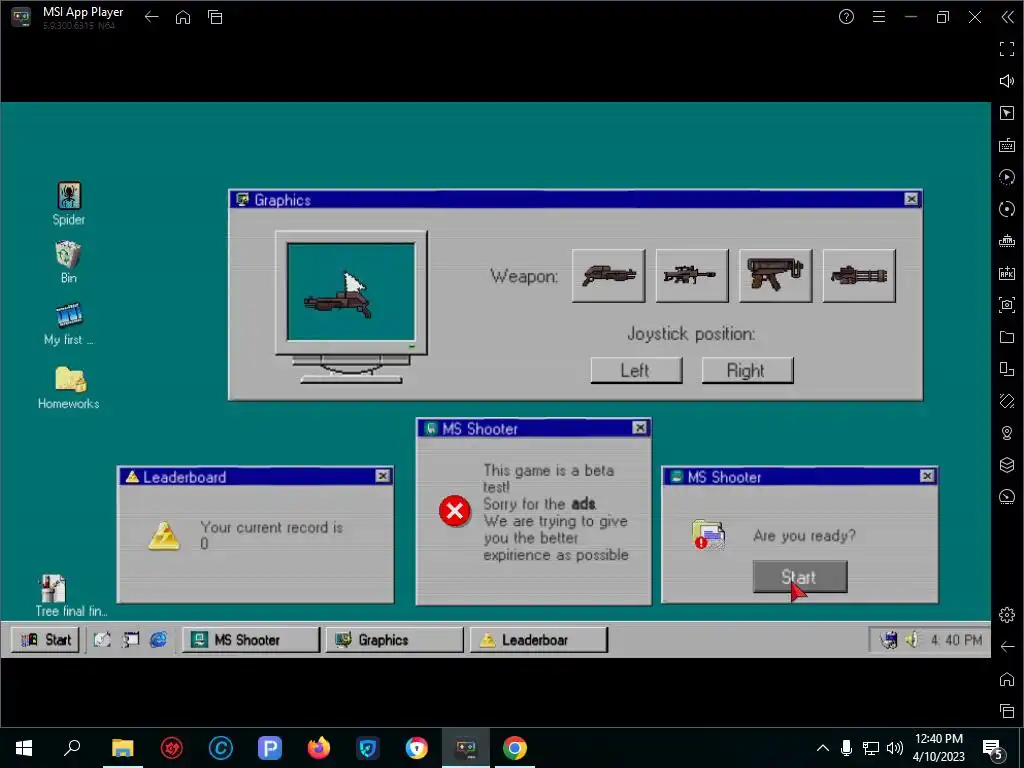Click the red error icon in dialog
Image resolution: width=1024 pixels, height=768 pixels.
click(455, 511)
